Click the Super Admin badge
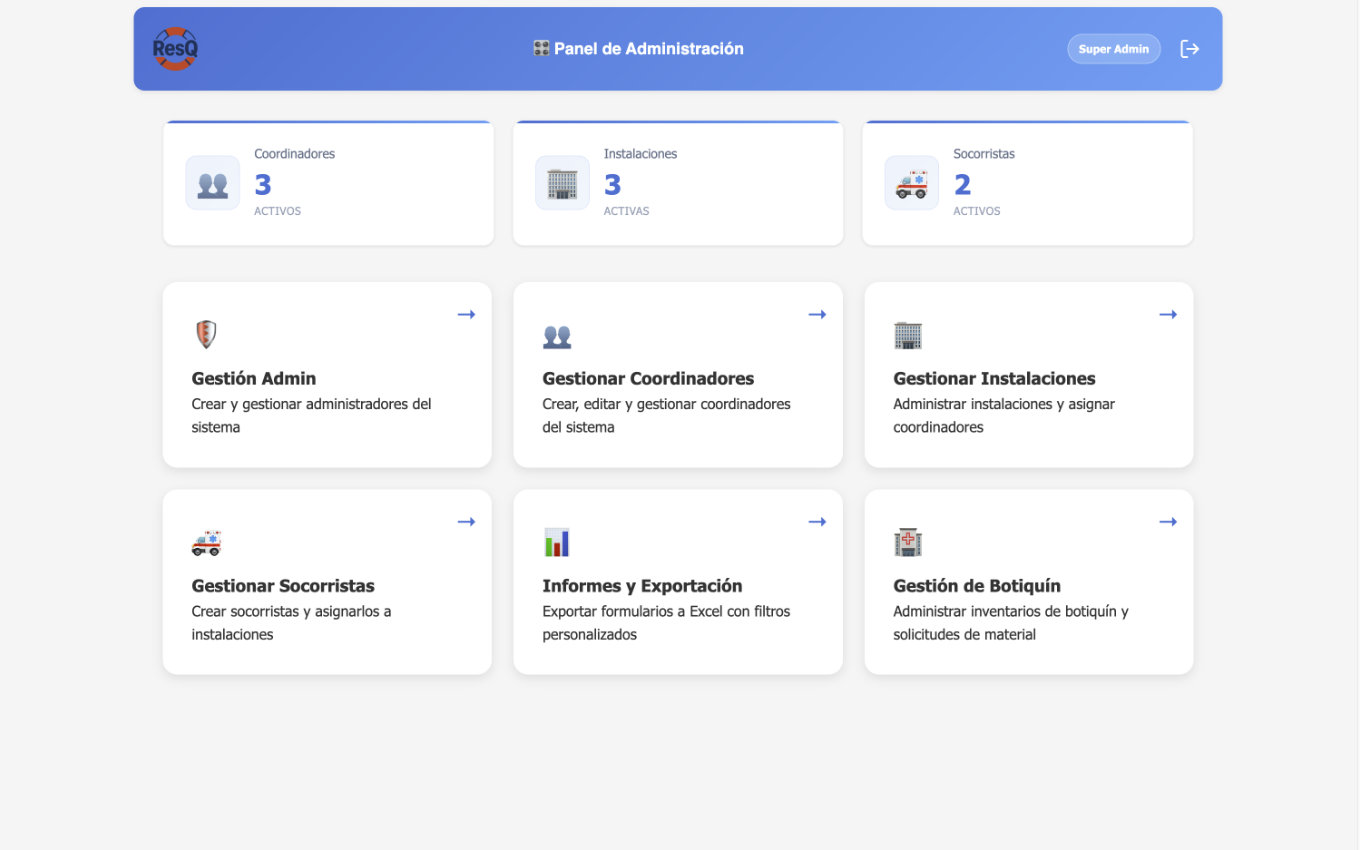 [1114, 48]
